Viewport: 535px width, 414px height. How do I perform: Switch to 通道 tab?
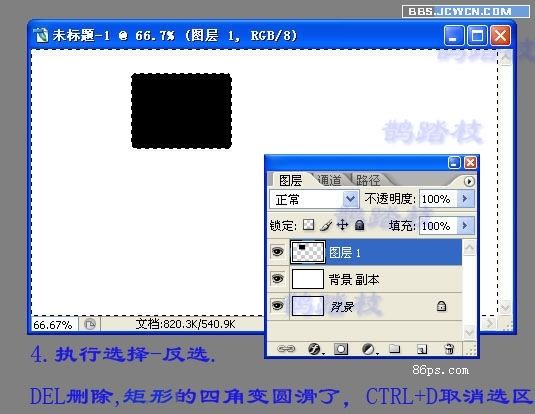click(x=329, y=180)
